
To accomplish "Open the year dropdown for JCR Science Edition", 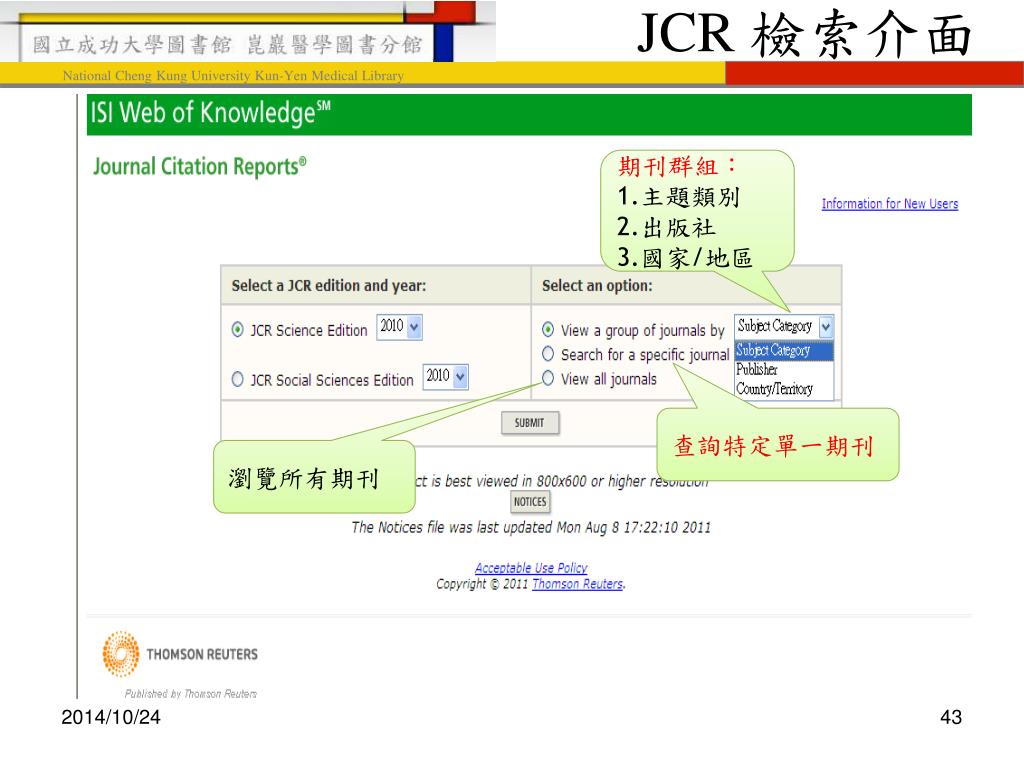I will pyautogui.click(x=399, y=327).
